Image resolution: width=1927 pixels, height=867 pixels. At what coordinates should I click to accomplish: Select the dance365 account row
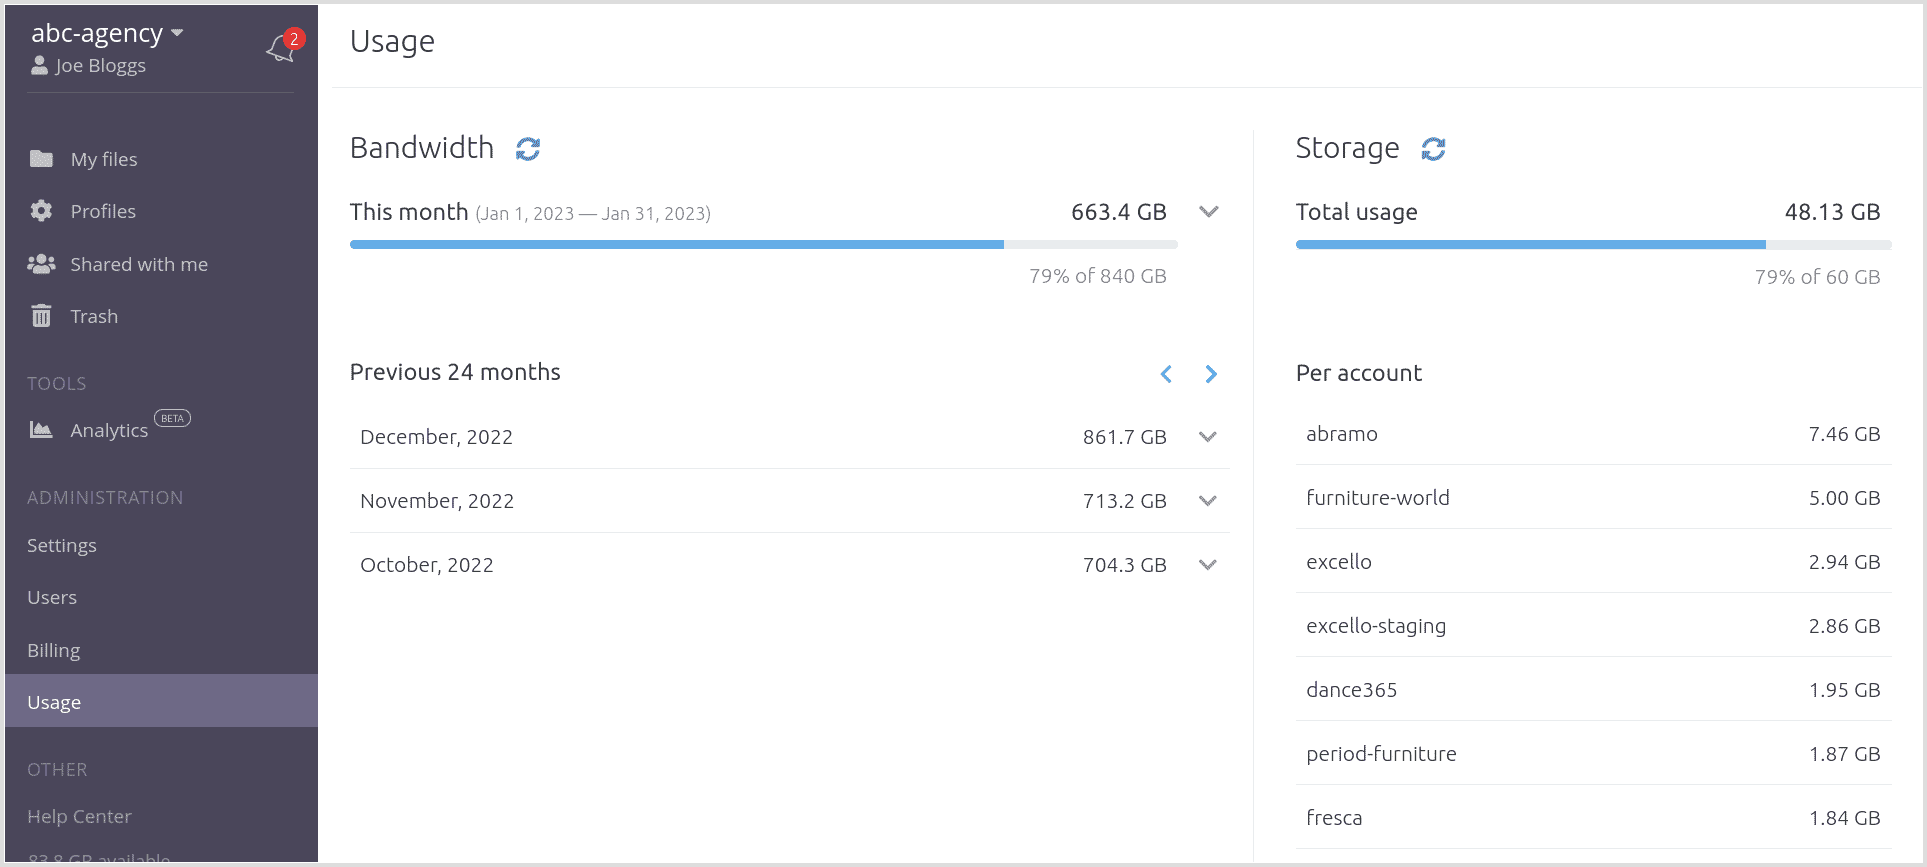pos(1594,690)
